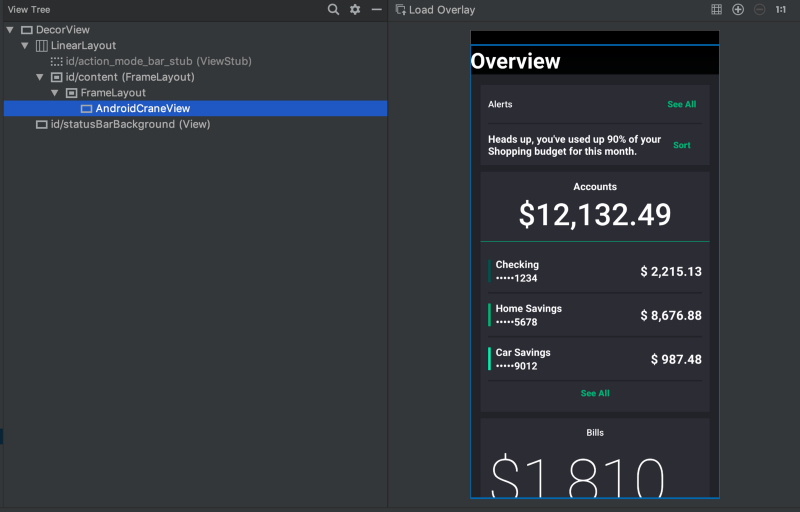This screenshot has height=512, width=800.
Task: Open View Tree settings gear
Action: [355, 9]
